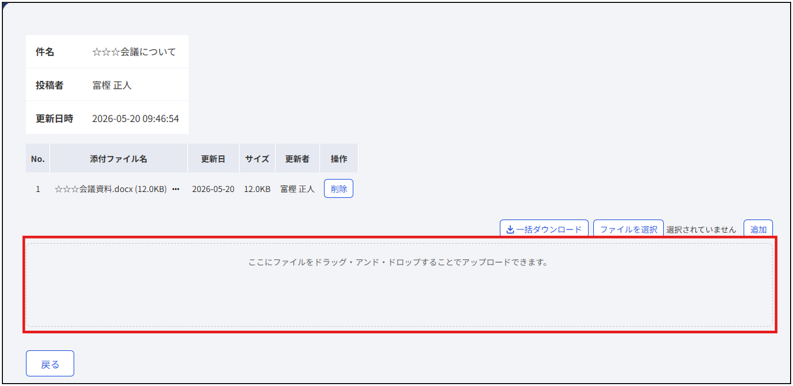Image resolution: width=793 pixels, height=386 pixels.
Task: Click the 戻る button
Action: pos(50,364)
